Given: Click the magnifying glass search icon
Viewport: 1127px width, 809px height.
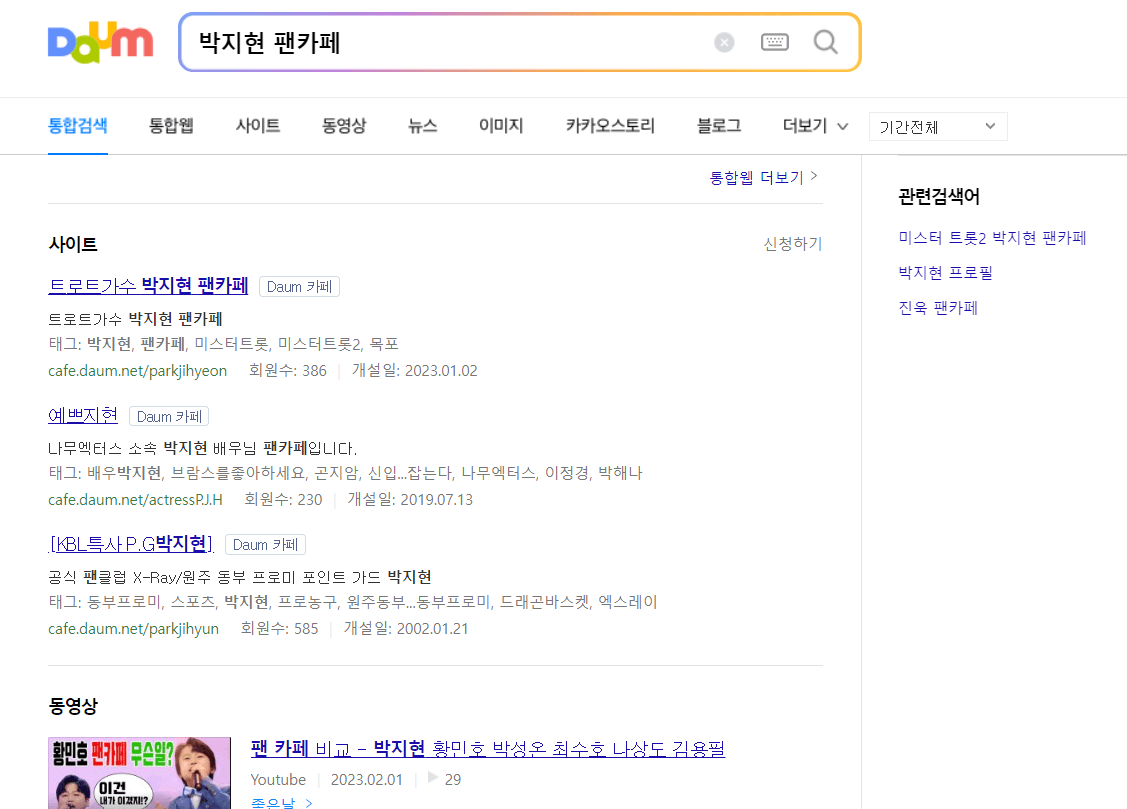Looking at the screenshot, I should [824, 42].
